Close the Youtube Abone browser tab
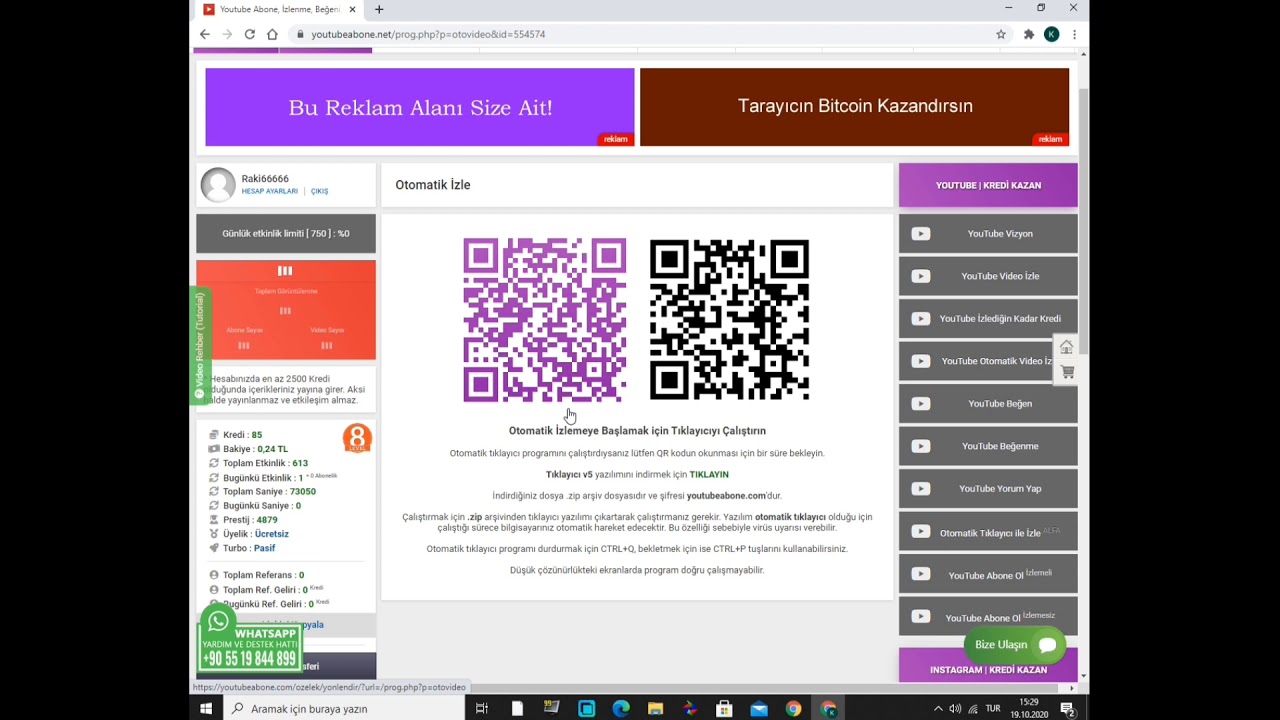 tap(352, 9)
